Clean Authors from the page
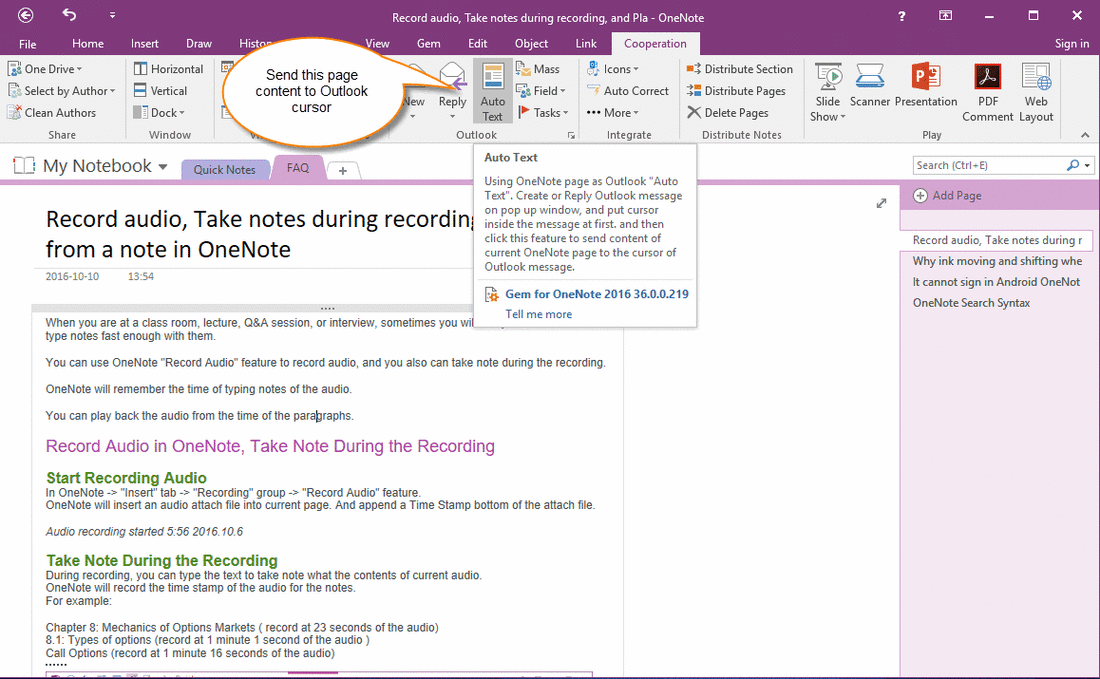Image resolution: width=1100 pixels, height=679 pixels. 51,112
